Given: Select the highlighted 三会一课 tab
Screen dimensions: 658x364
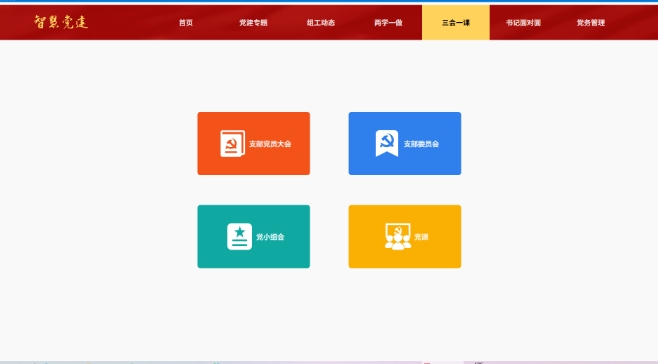Looking at the screenshot, I should click(x=456, y=23).
